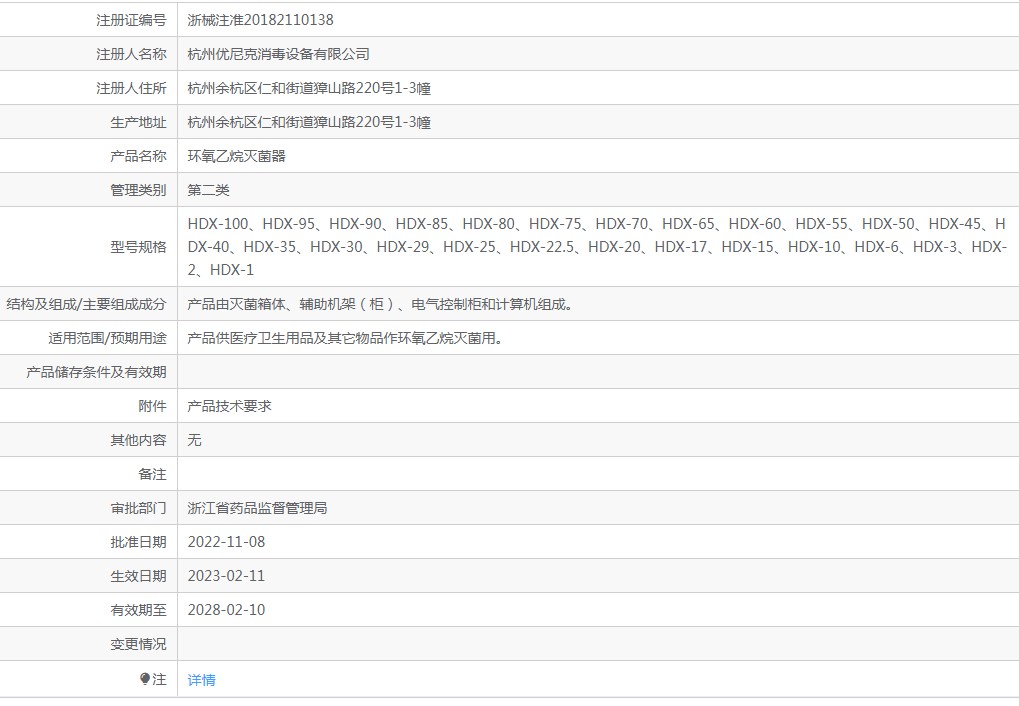Screen dimensions: 1019x706
Task: Click the 附件 label
Action: coord(153,406)
